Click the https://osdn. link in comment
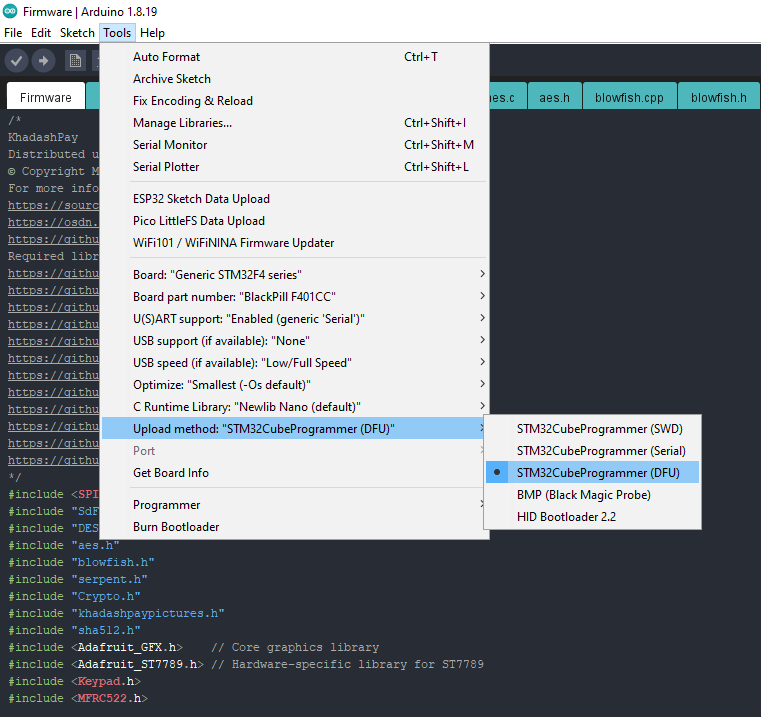The image size is (761, 717). click(53, 222)
